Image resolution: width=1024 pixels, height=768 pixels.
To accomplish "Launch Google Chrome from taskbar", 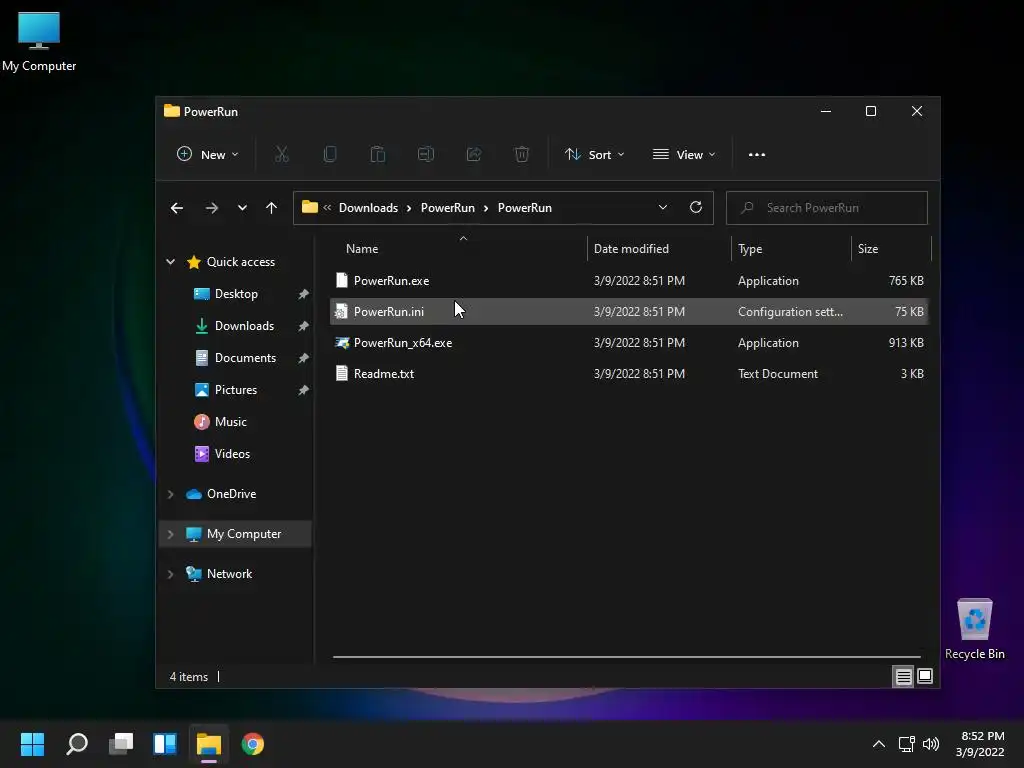I will point(253,744).
